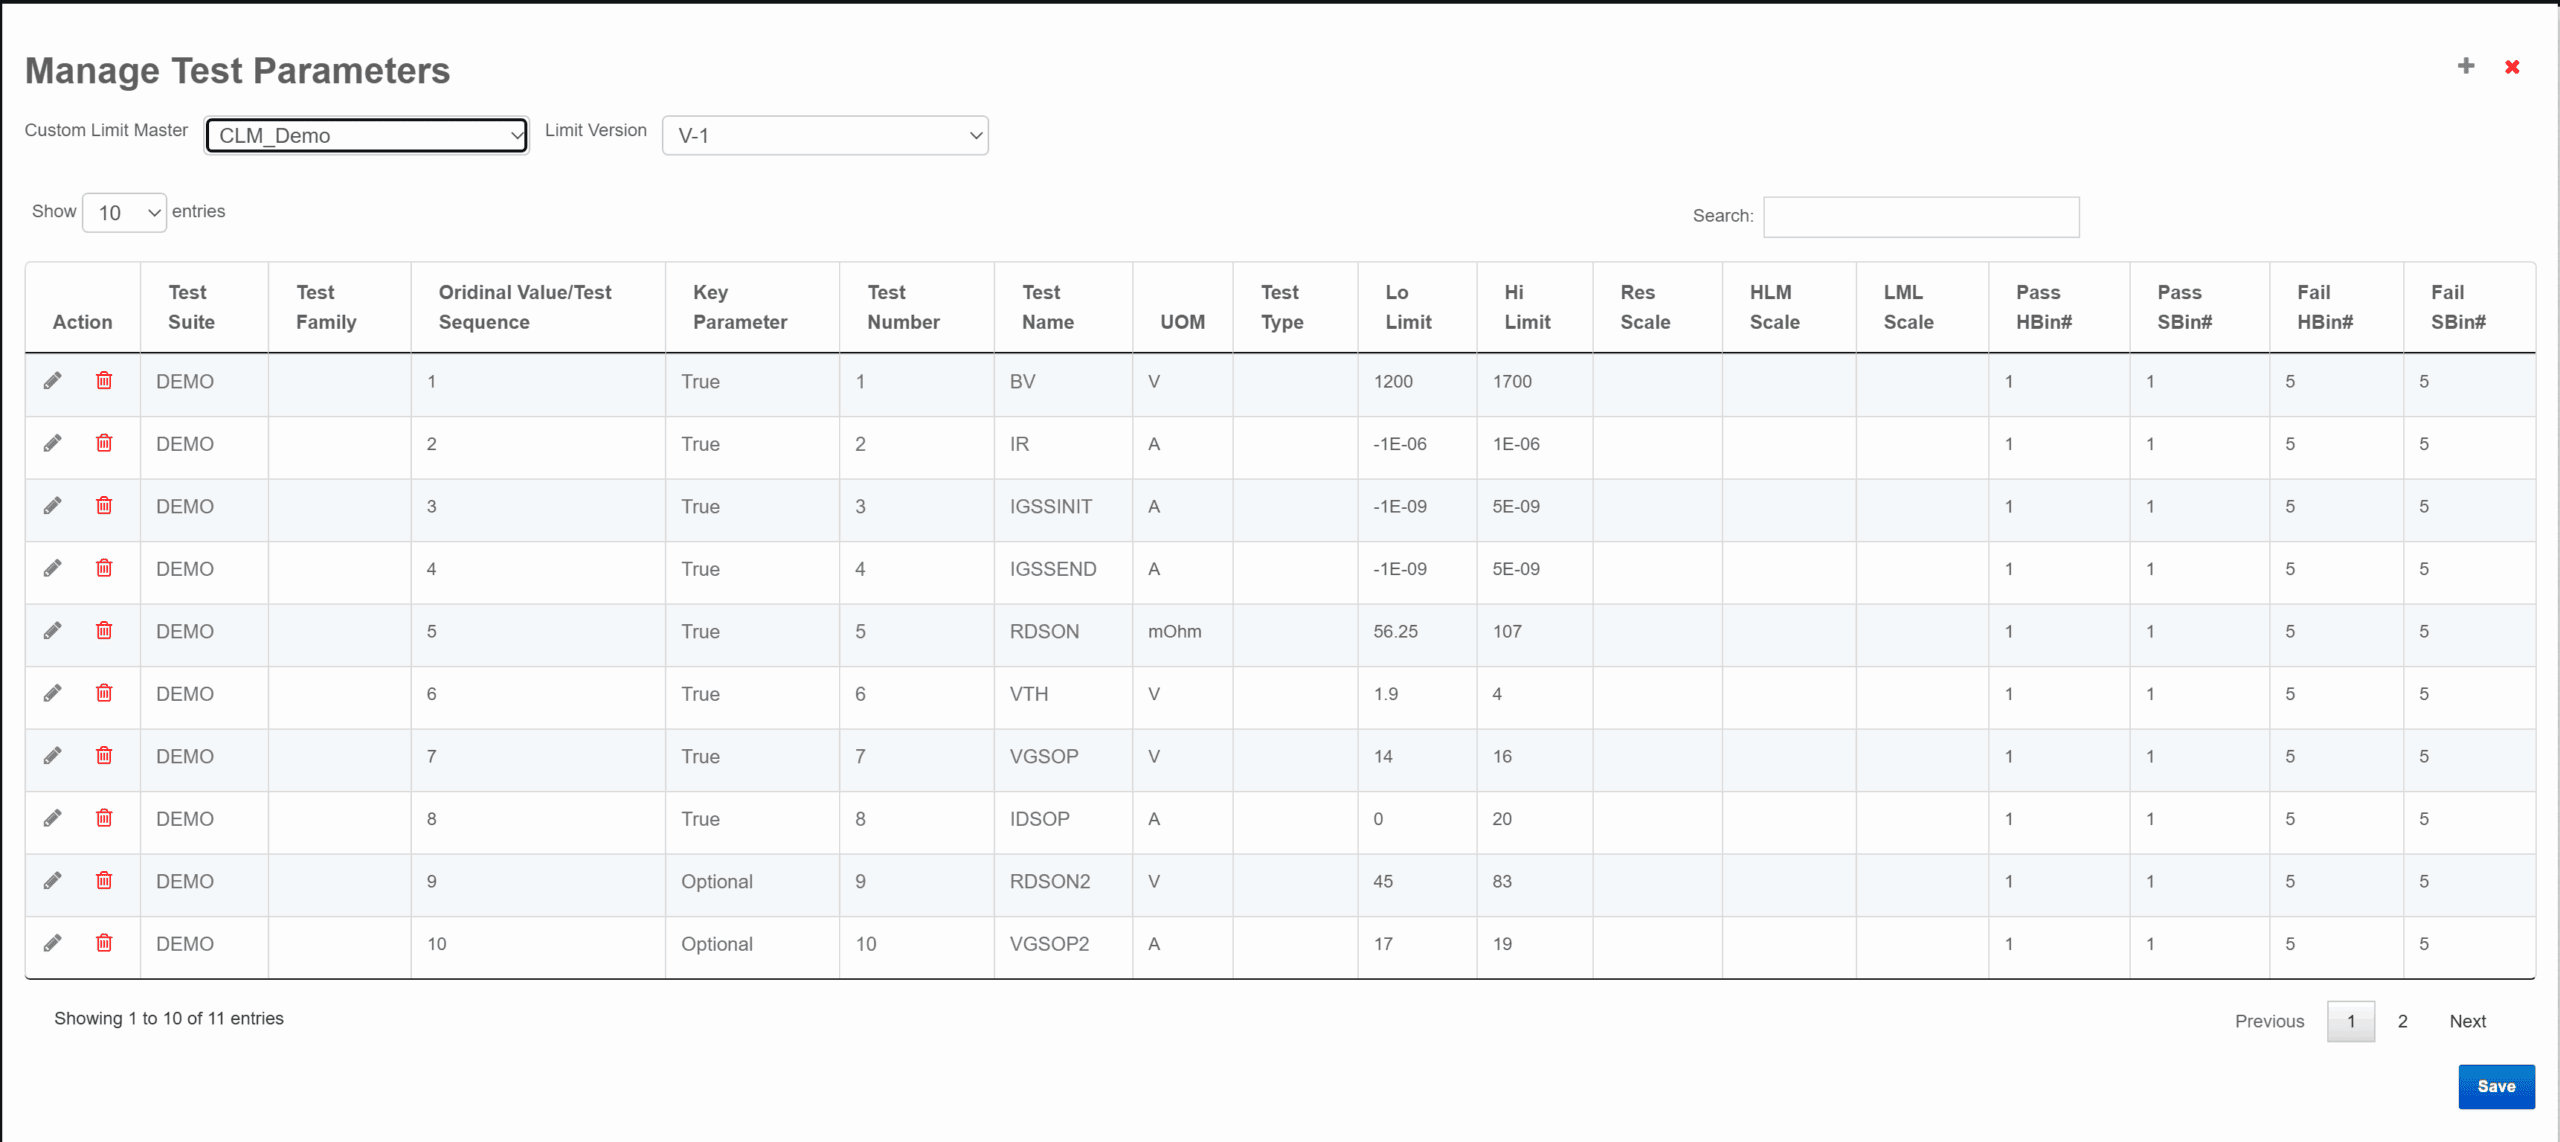Edit the VGSOP test row
2560x1142 pixels.
coord(53,756)
